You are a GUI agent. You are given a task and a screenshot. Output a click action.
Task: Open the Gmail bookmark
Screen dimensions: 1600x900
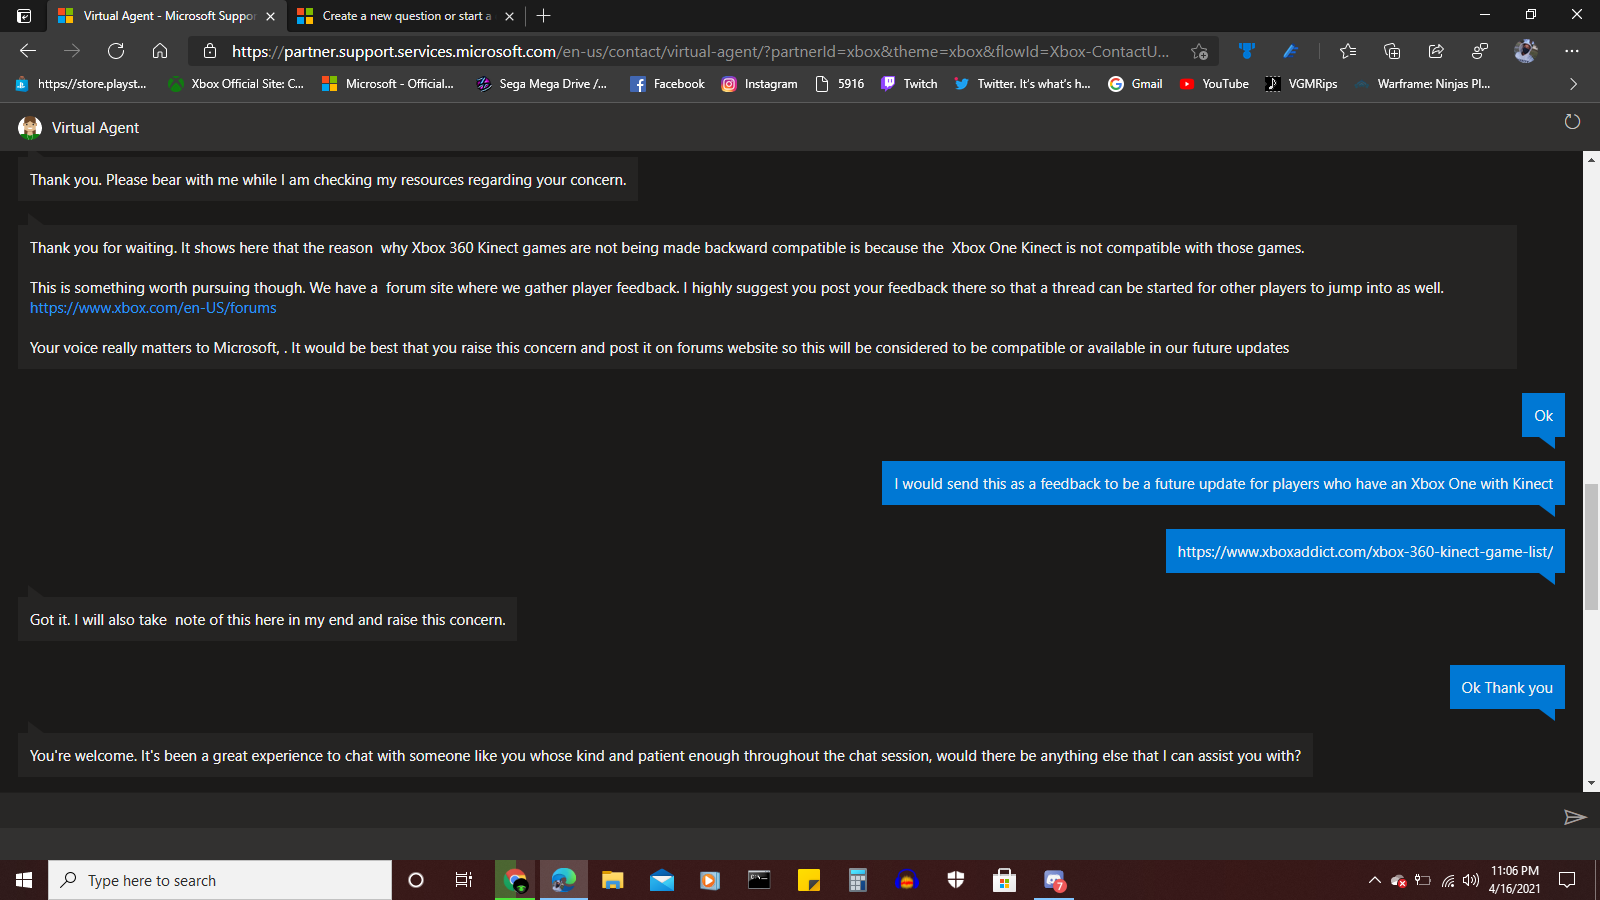pyautogui.click(x=1135, y=84)
